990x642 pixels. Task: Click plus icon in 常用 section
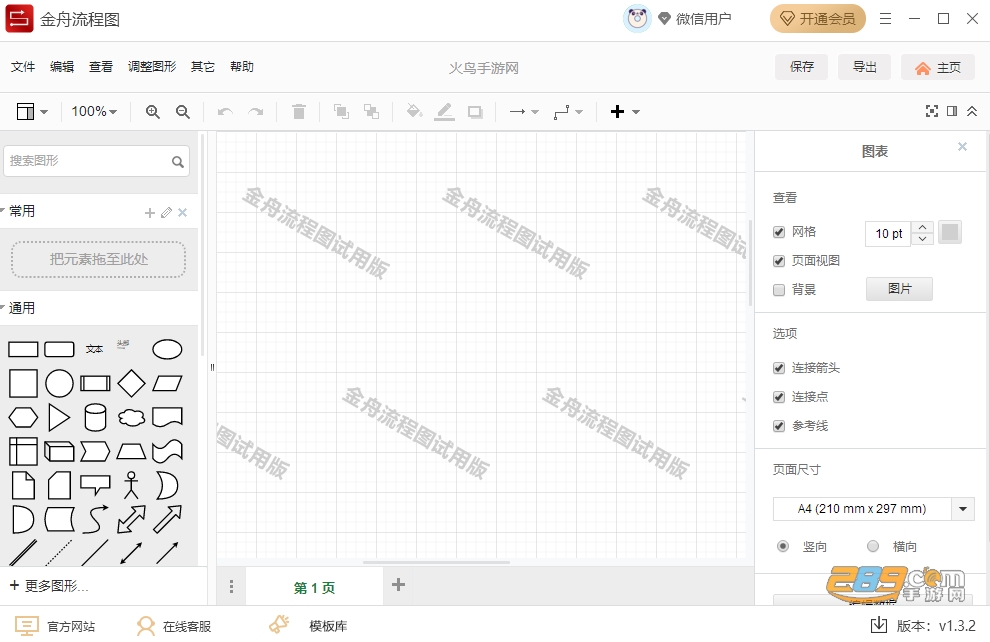[150, 213]
